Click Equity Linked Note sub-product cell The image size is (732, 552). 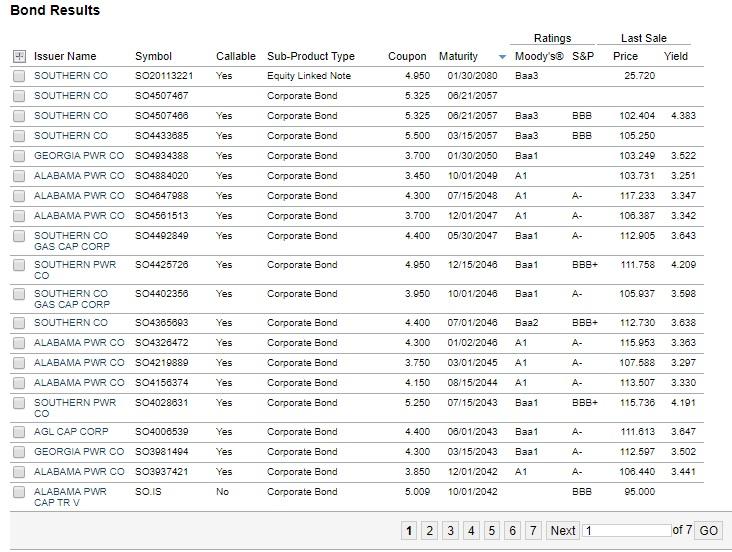click(x=309, y=76)
